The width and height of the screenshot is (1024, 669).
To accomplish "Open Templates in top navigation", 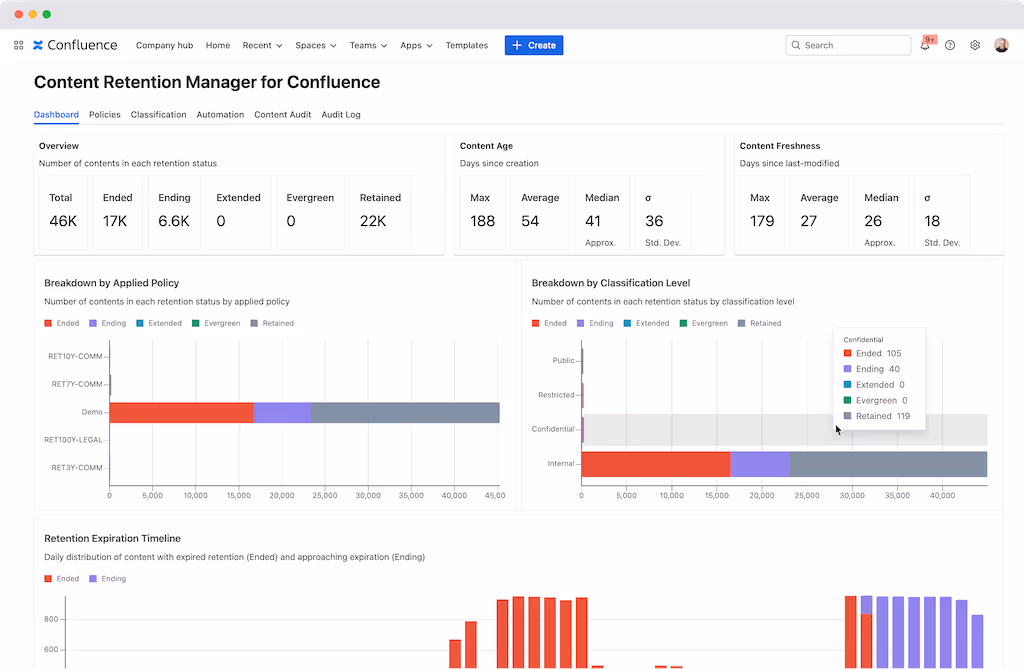I will (466, 45).
